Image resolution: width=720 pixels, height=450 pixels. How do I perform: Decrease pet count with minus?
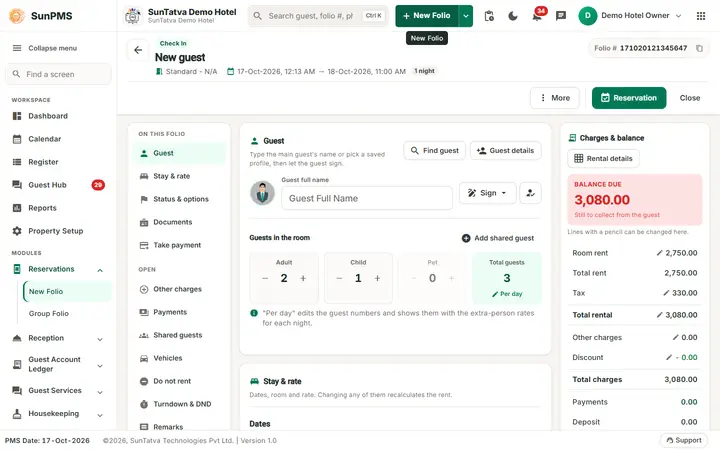pyautogui.click(x=414, y=278)
